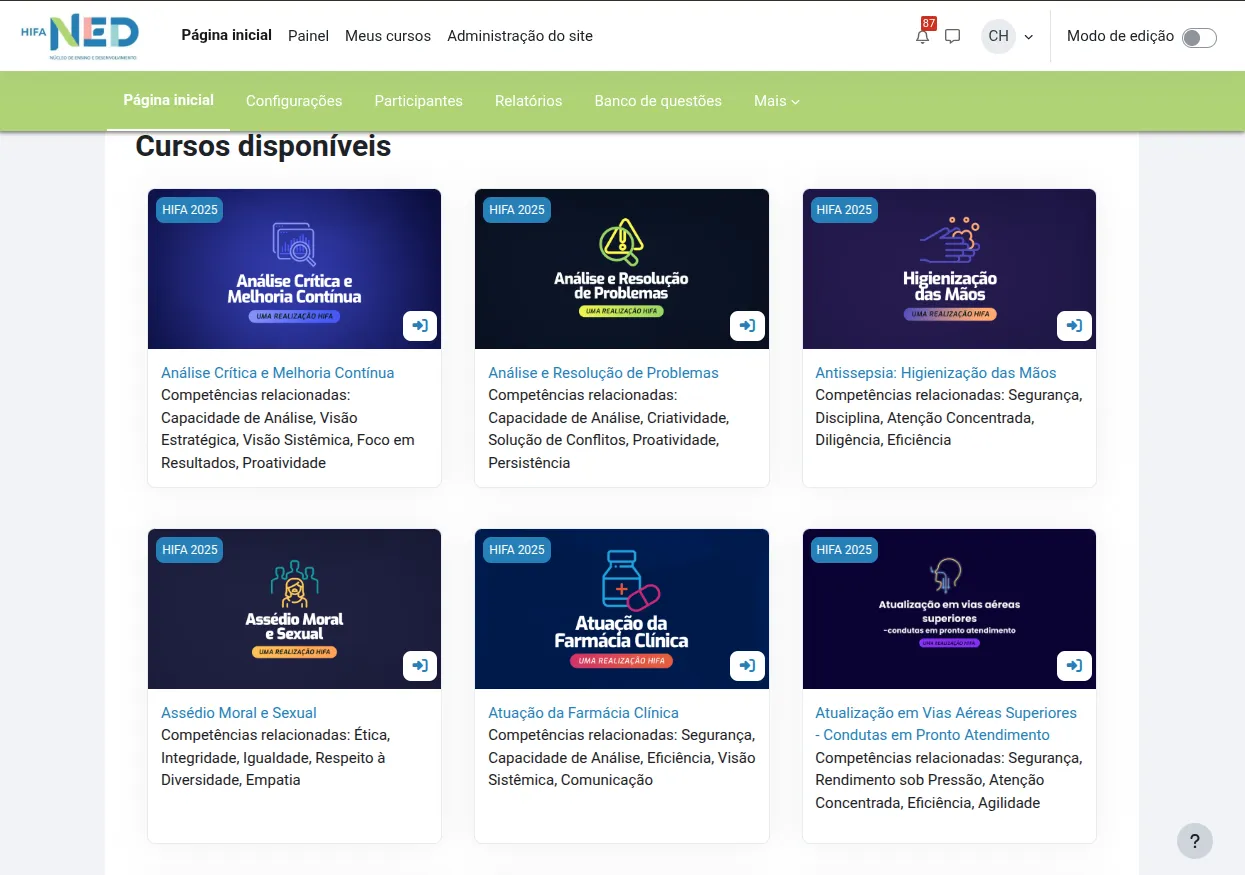Open the messages chat bubble icon
The width and height of the screenshot is (1245, 875).
953,37
